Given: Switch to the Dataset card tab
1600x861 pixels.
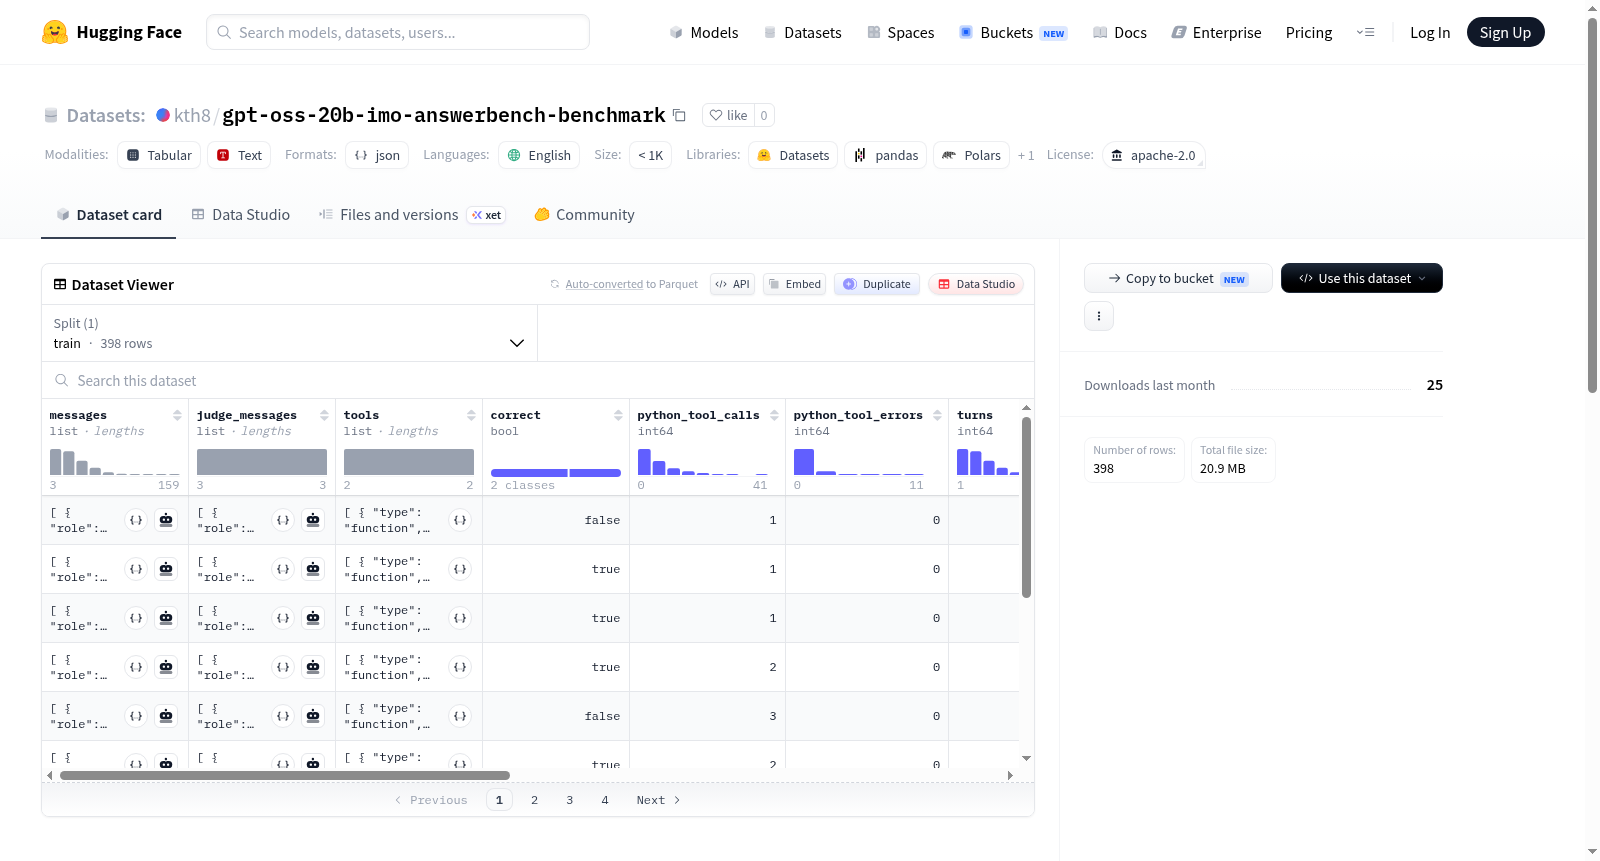Looking at the screenshot, I should coord(108,215).
